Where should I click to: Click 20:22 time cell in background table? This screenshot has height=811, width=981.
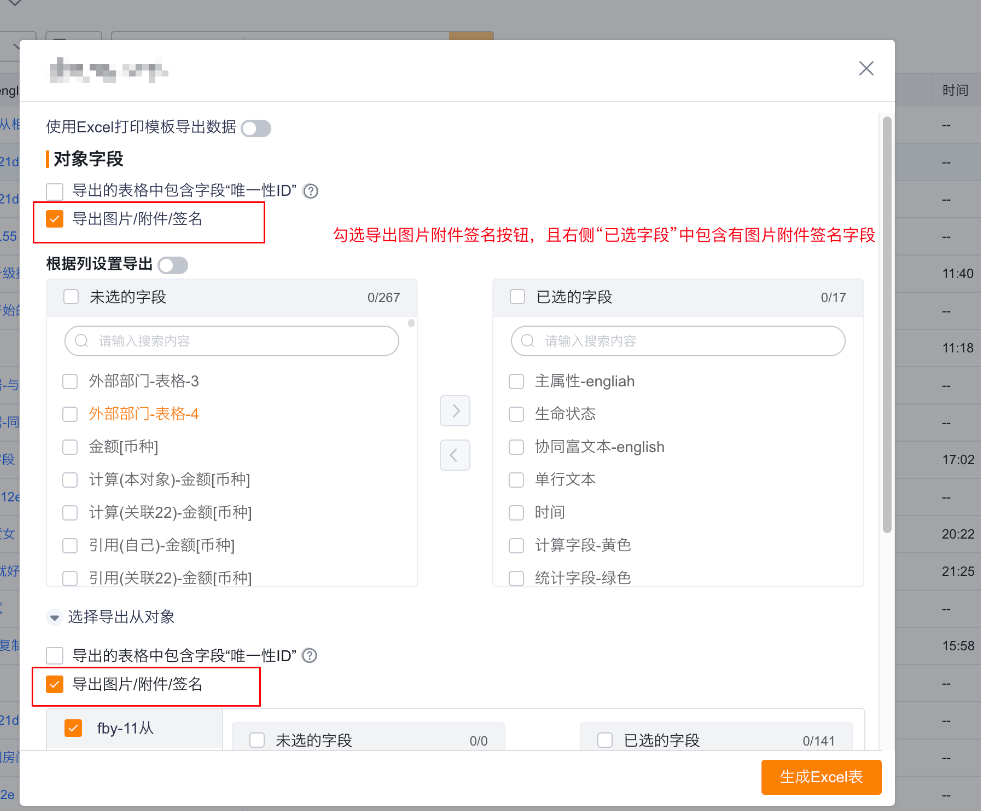click(958, 534)
